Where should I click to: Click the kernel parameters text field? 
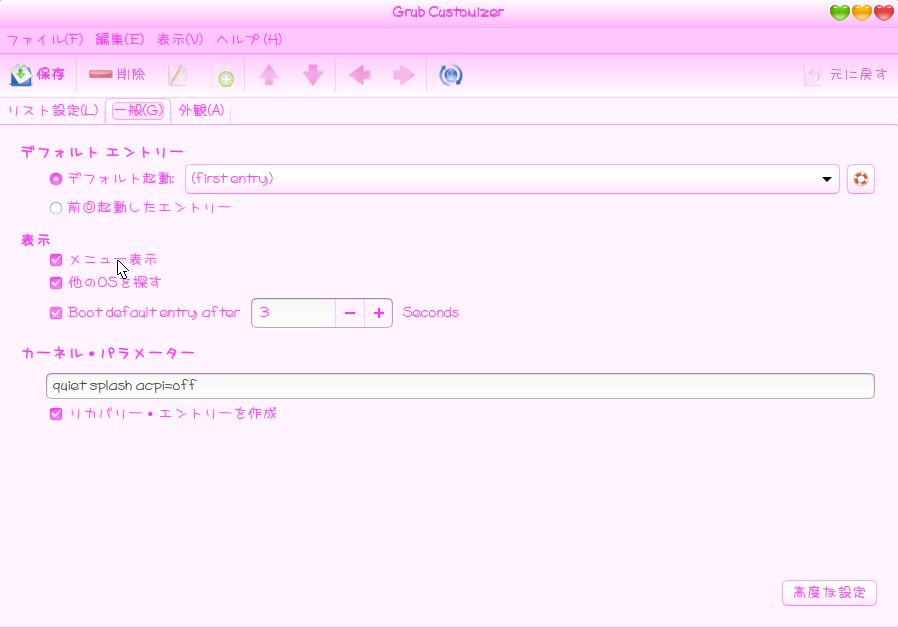[460, 386]
